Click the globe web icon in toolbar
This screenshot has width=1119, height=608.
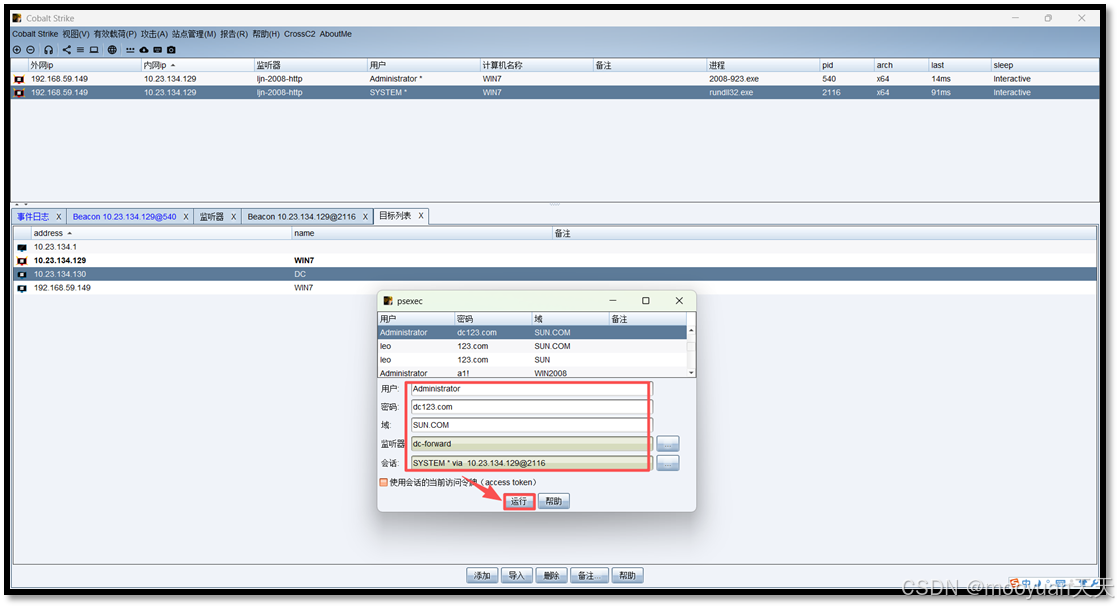112,50
